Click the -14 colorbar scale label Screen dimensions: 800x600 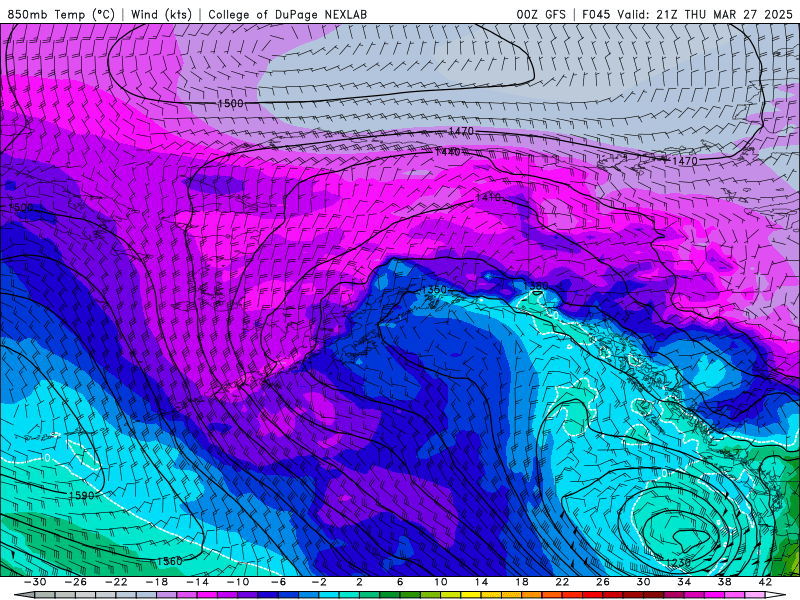(x=197, y=582)
